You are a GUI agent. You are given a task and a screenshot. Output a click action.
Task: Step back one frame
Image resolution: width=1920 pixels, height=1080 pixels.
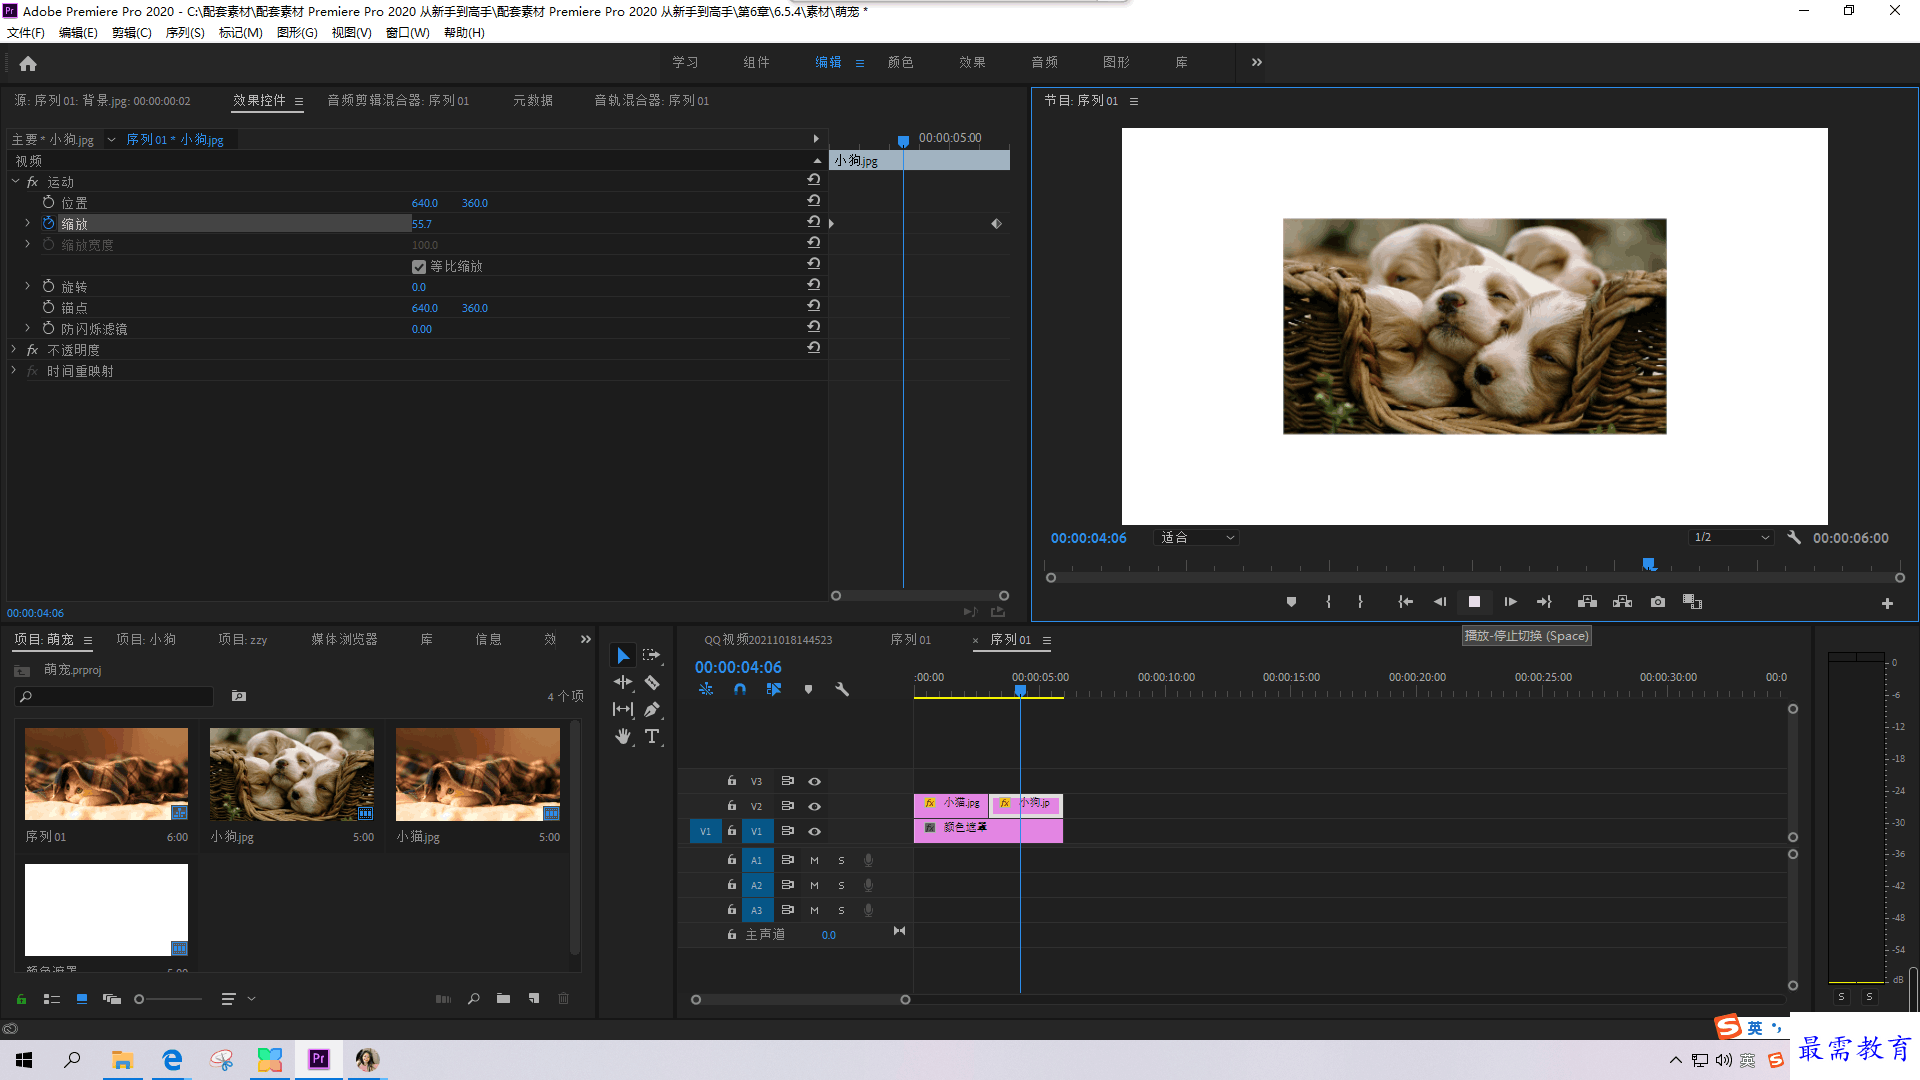[x=1440, y=602]
